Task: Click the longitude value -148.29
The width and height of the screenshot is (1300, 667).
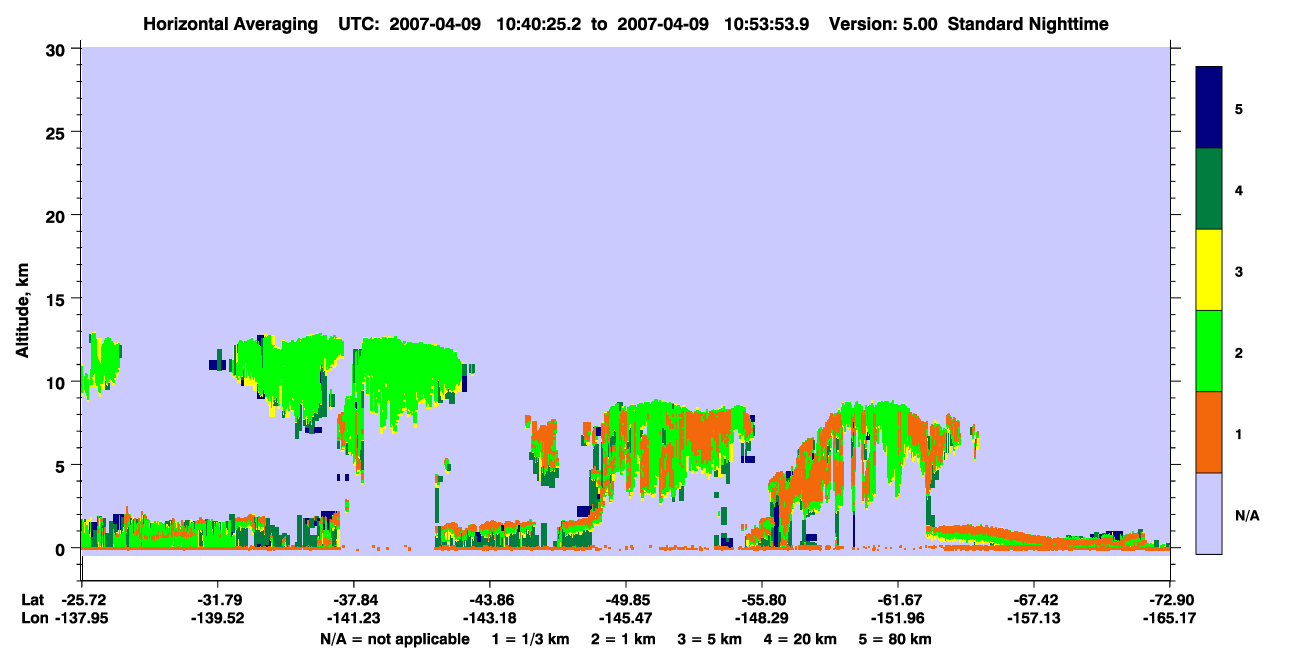Action: point(761,618)
